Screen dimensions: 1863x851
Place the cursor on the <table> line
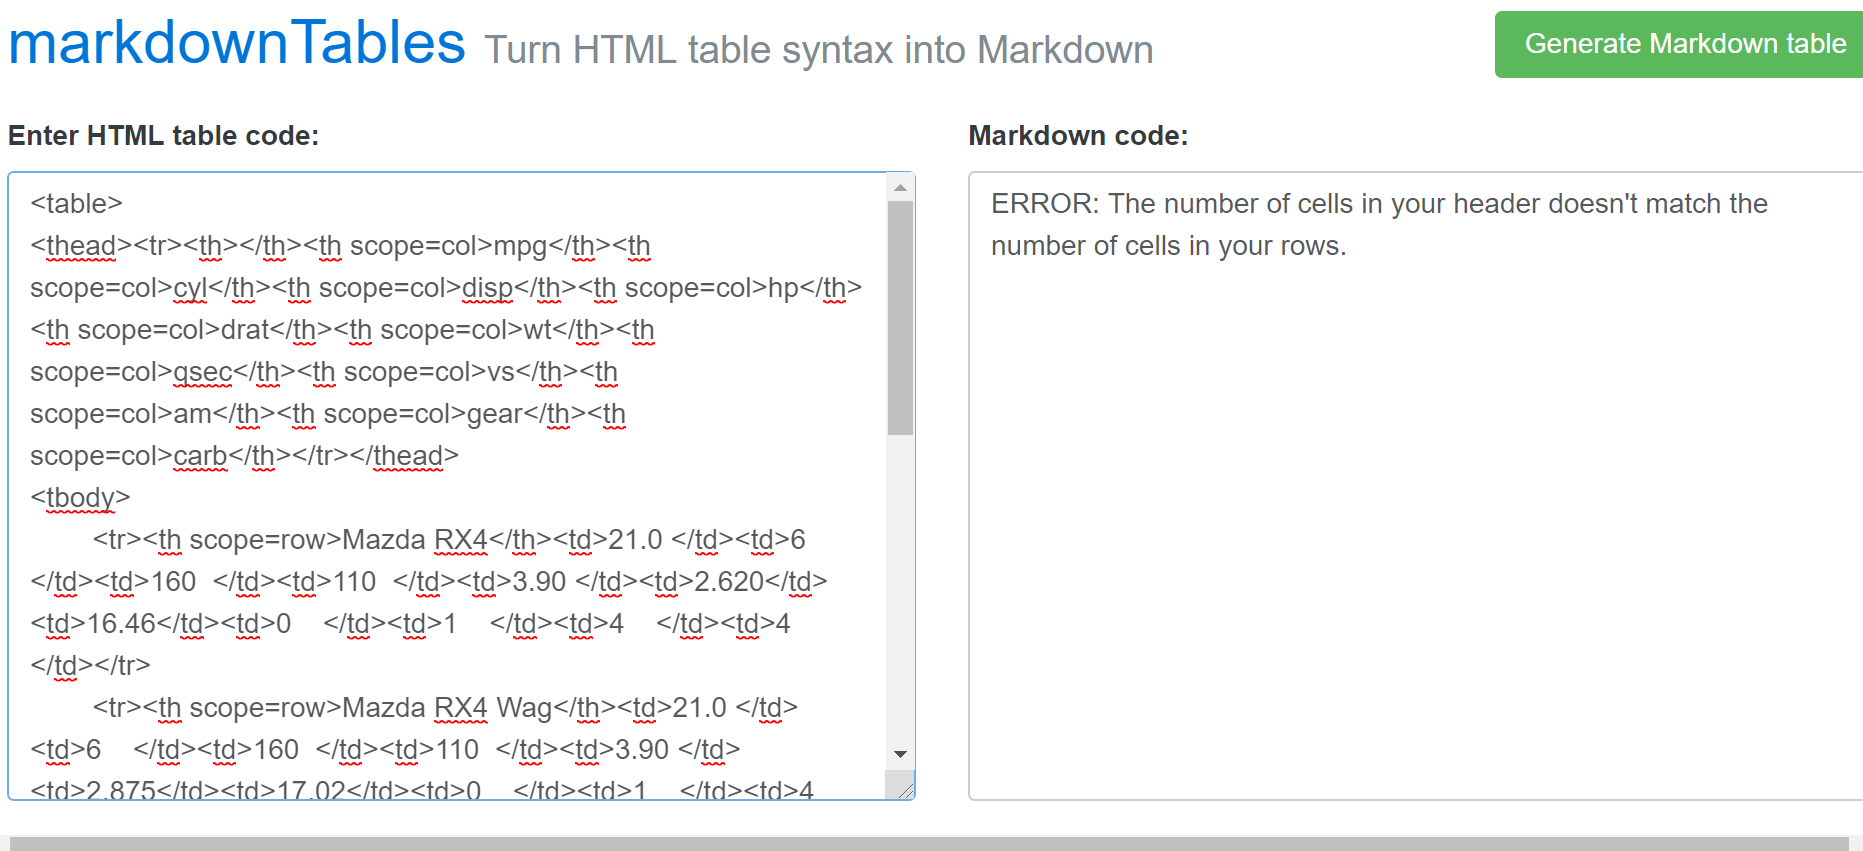77,204
